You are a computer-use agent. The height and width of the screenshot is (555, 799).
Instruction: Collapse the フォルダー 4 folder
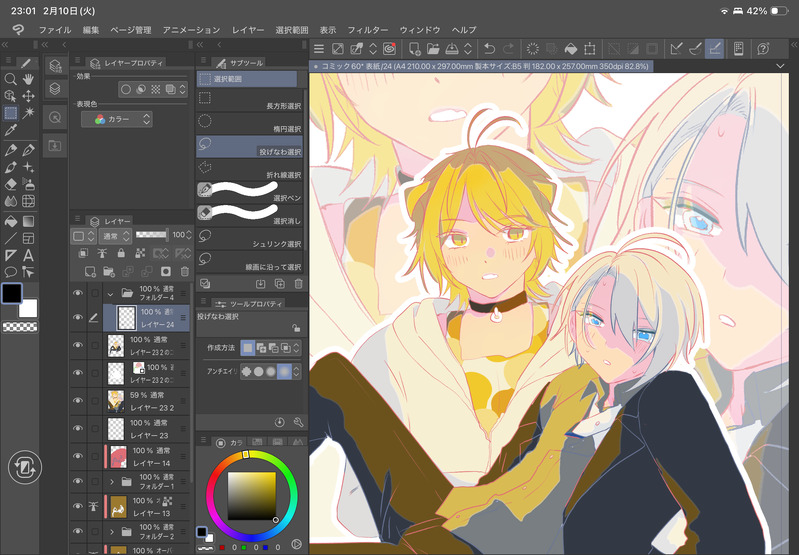click(x=111, y=294)
